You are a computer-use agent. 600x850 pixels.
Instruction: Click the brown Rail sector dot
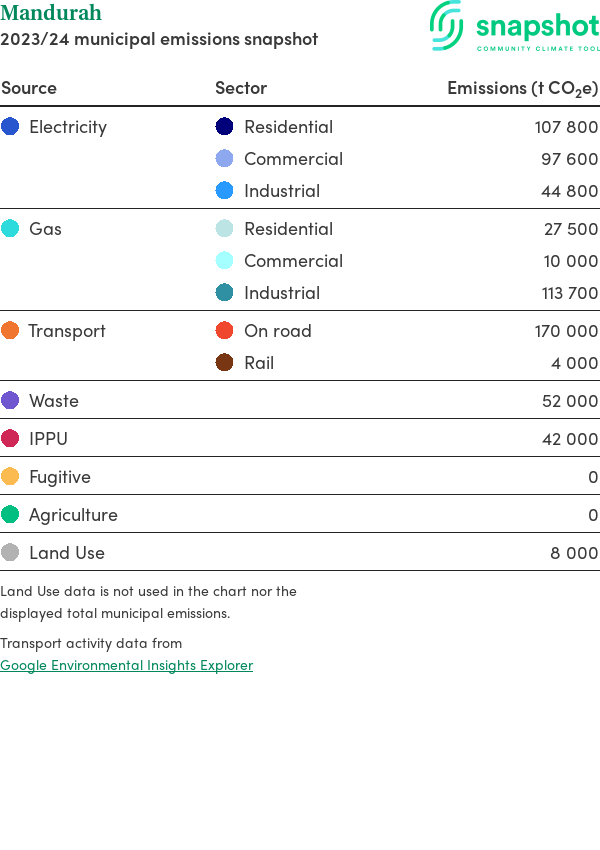click(225, 363)
